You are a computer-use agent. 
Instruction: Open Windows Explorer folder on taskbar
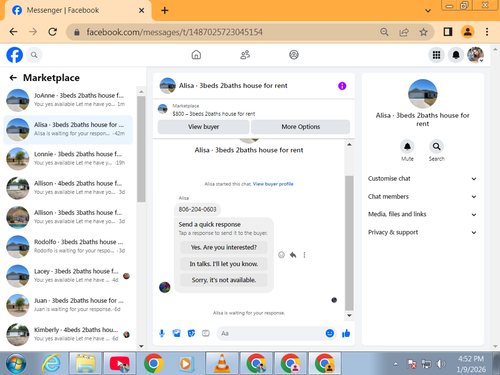[x=85, y=363]
